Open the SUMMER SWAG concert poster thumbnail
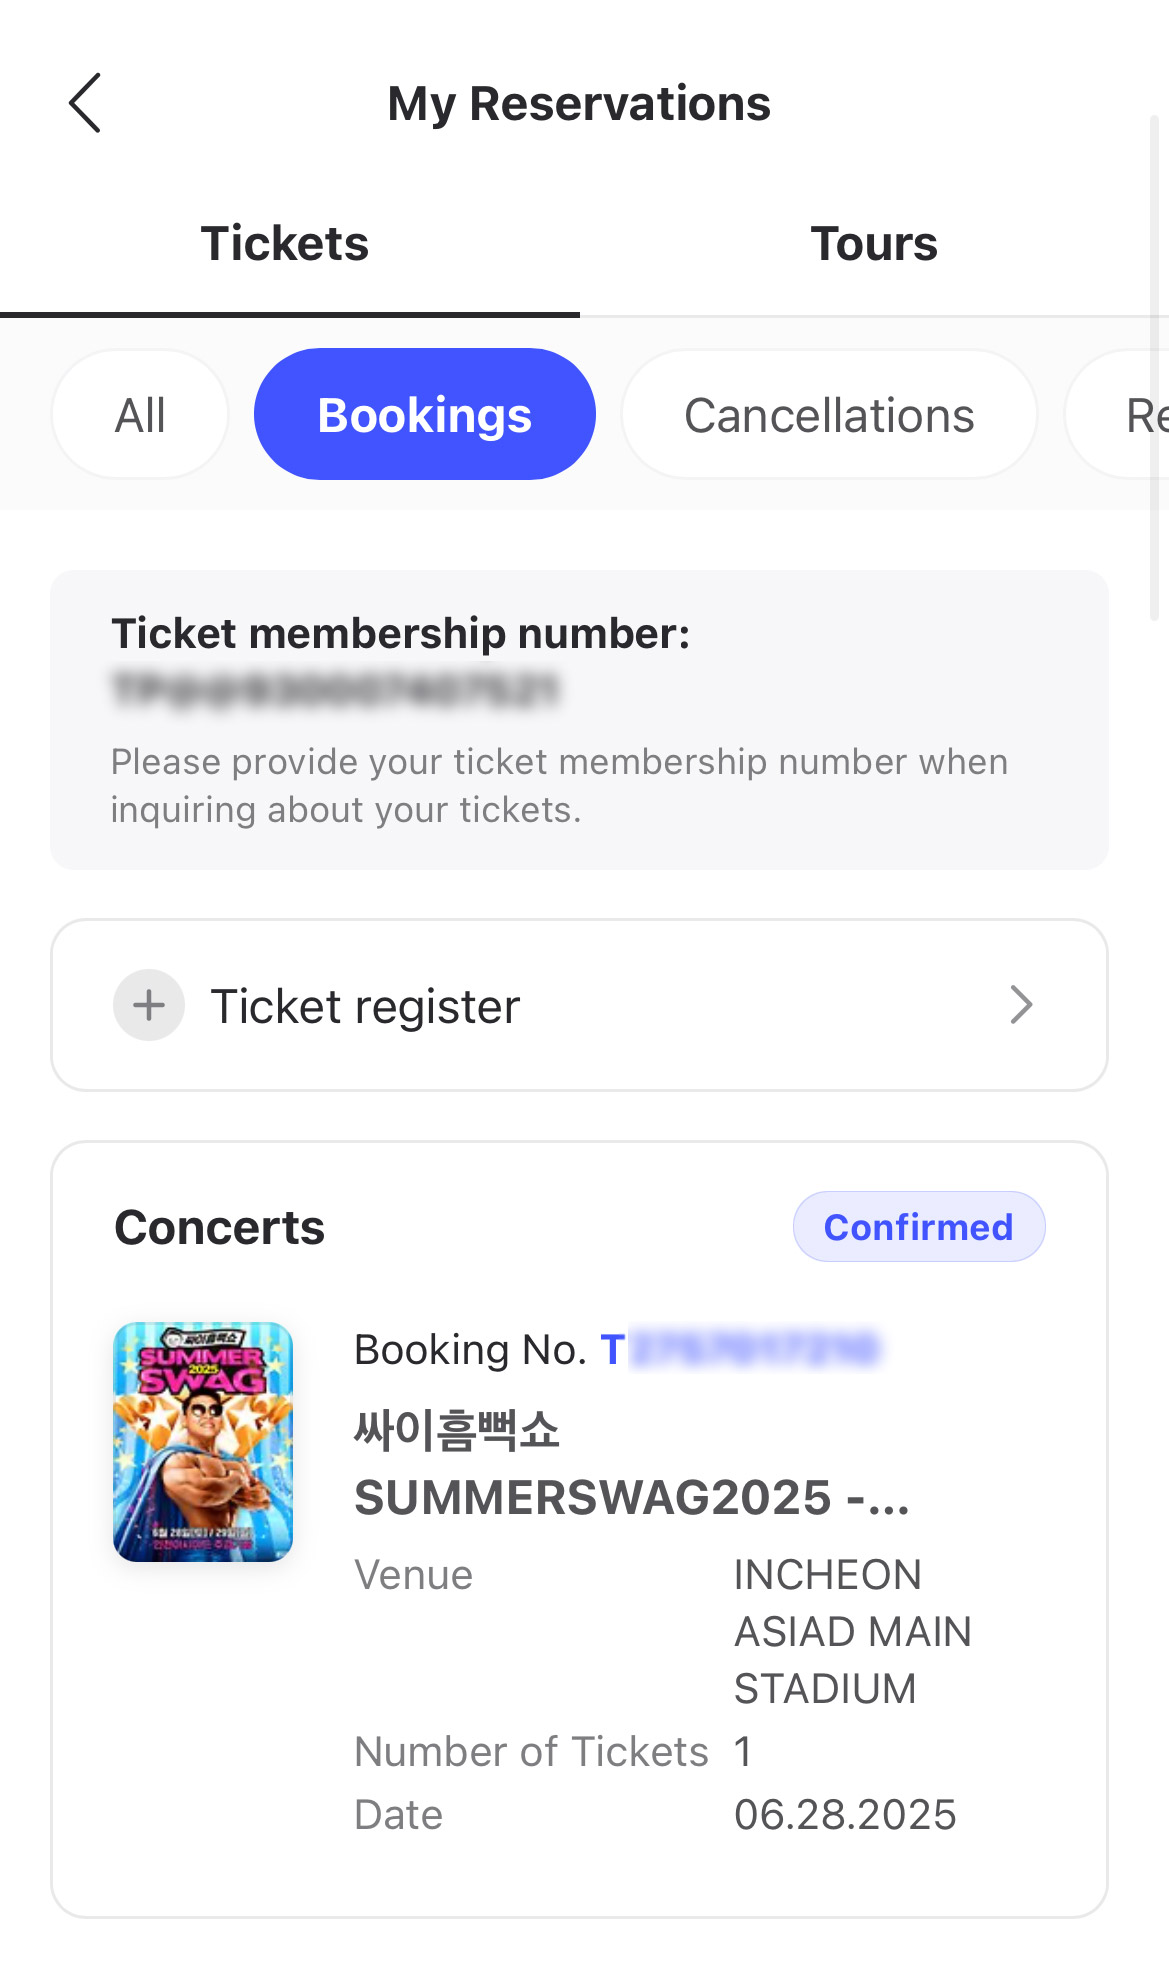This screenshot has width=1169, height=1977. point(203,1441)
